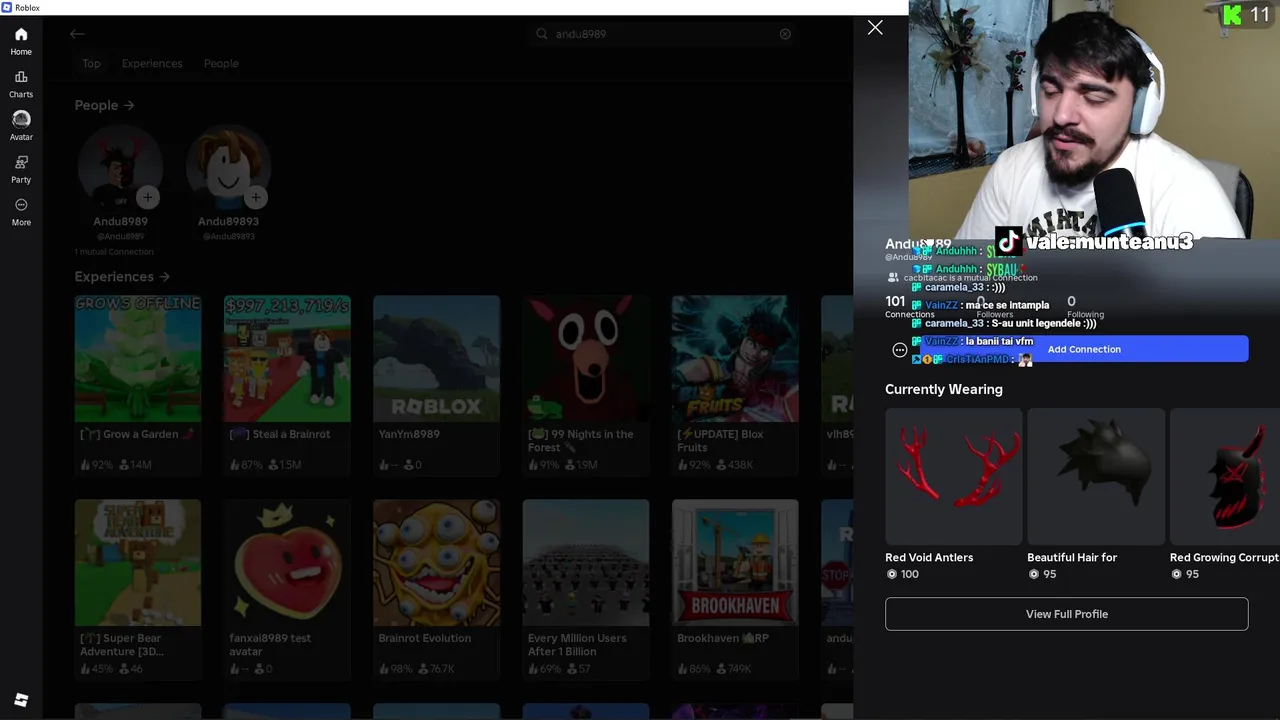The width and height of the screenshot is (1280, 720).
Task: Switch to the Experiences tab
Action: point(152,63)
